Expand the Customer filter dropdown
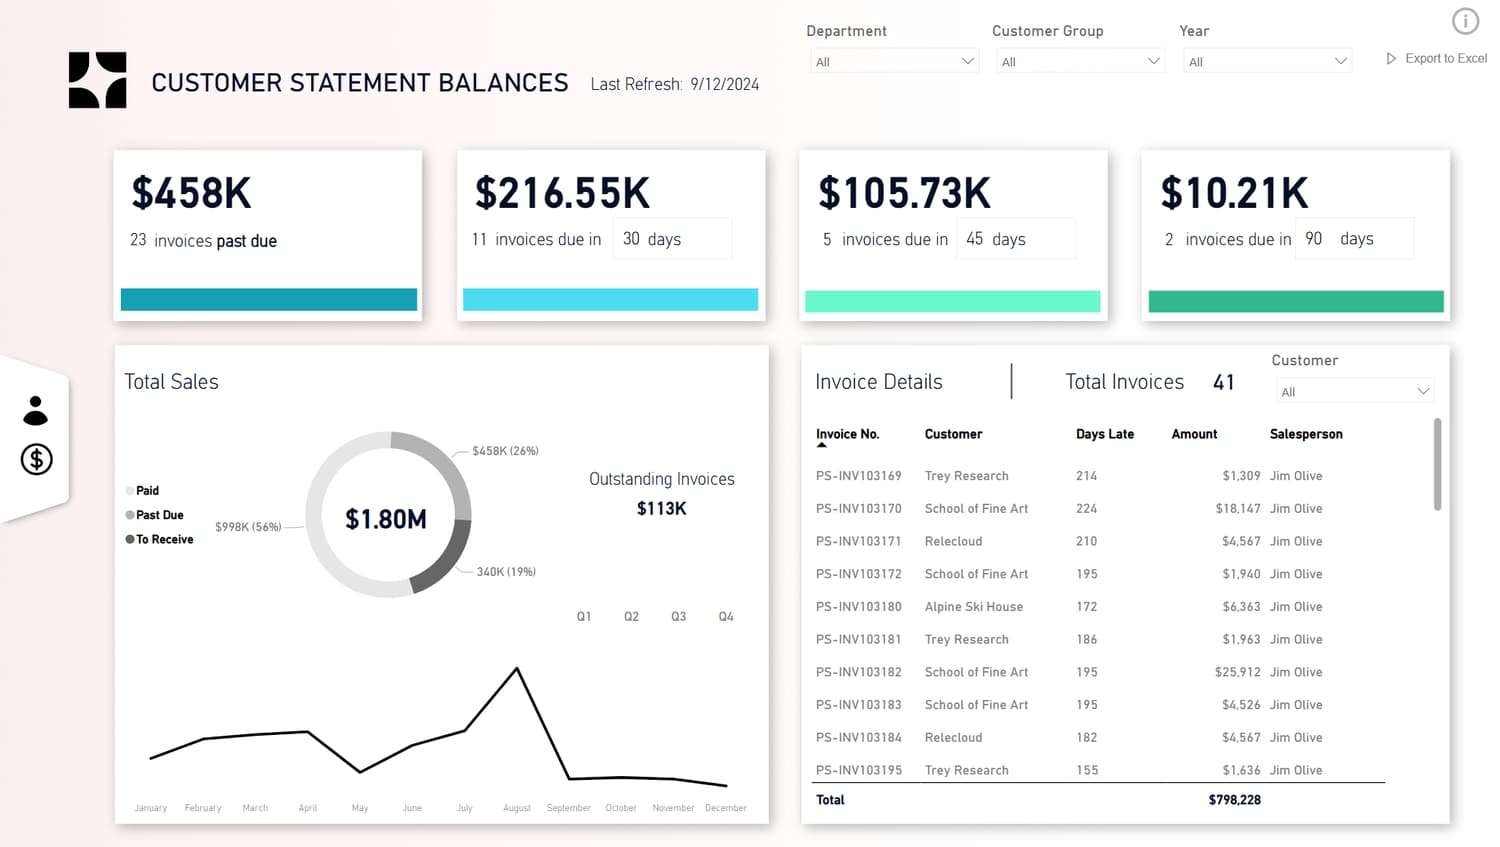1500x847 pixels. [1355, 391]
